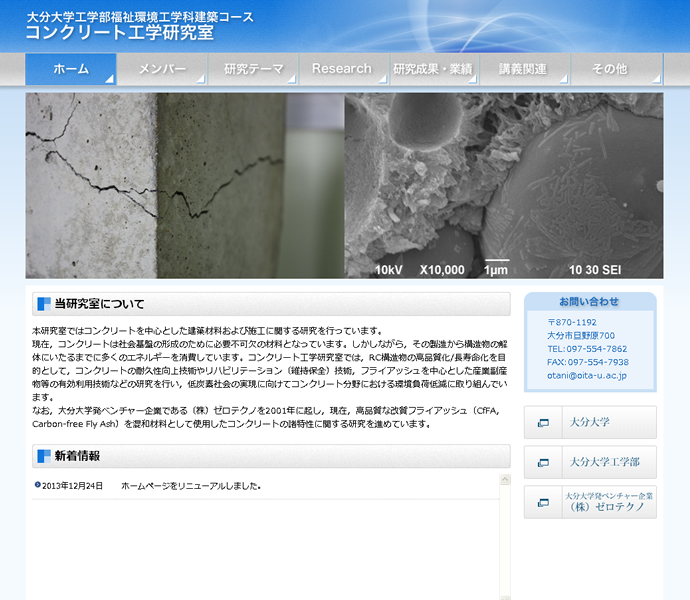Screen dimensions: 690x600
Task: Click blue square icon beside 新着情報
Action: pyautogui.click(x=44, y=456)
